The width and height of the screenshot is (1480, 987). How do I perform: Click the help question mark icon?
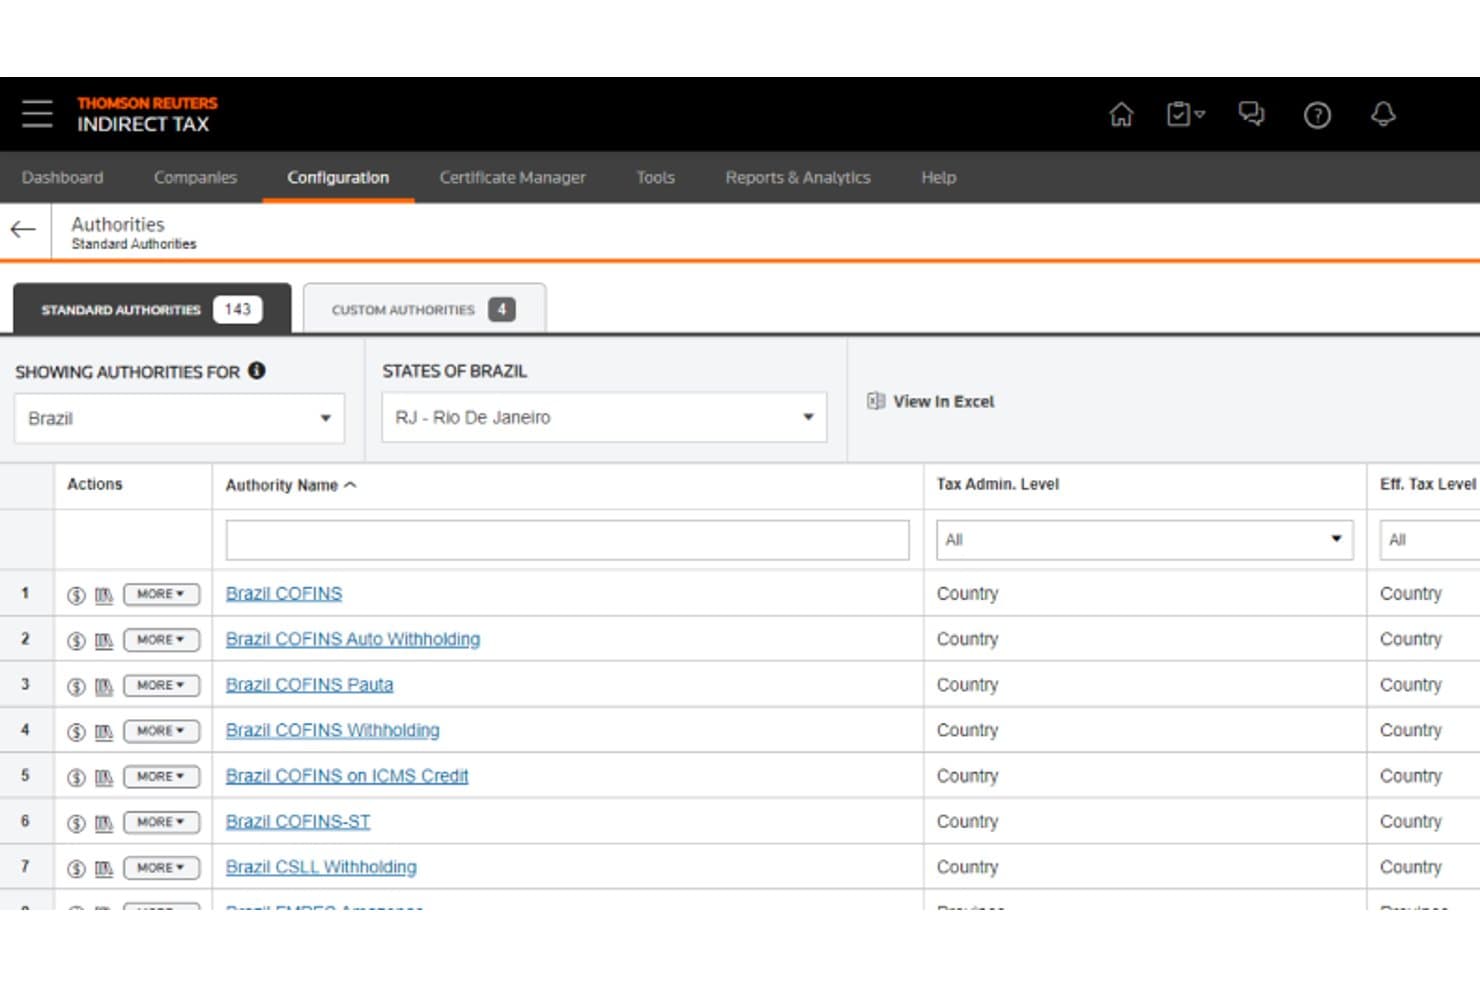pyautogui.click(x=1317, y=116)
